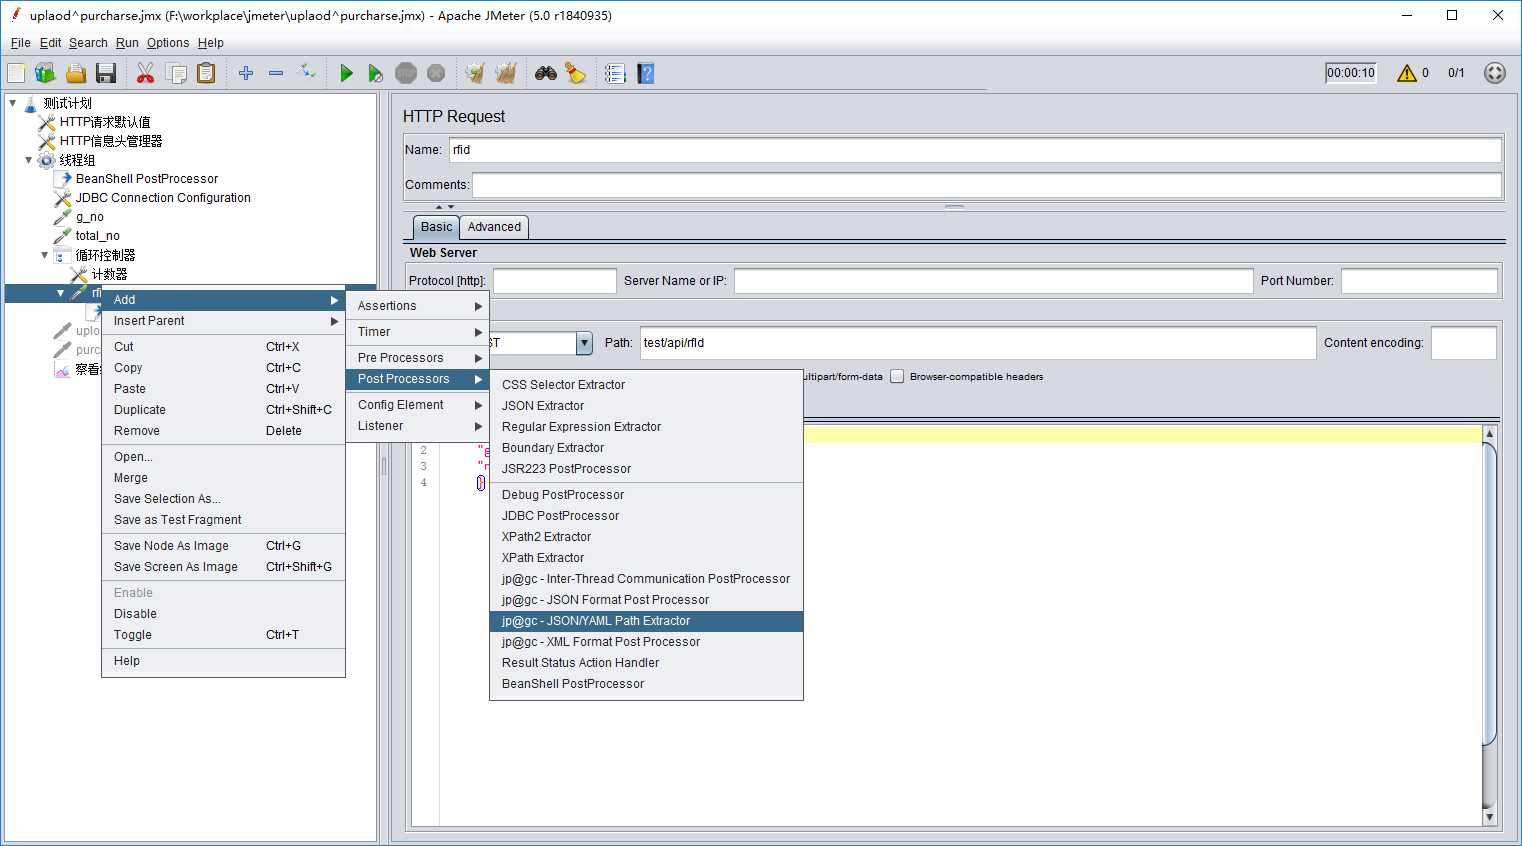Image resolution: width=1522 pixels, height=846 pixels.
Task: Click the warning triangle log icon
Action: 1406,73
